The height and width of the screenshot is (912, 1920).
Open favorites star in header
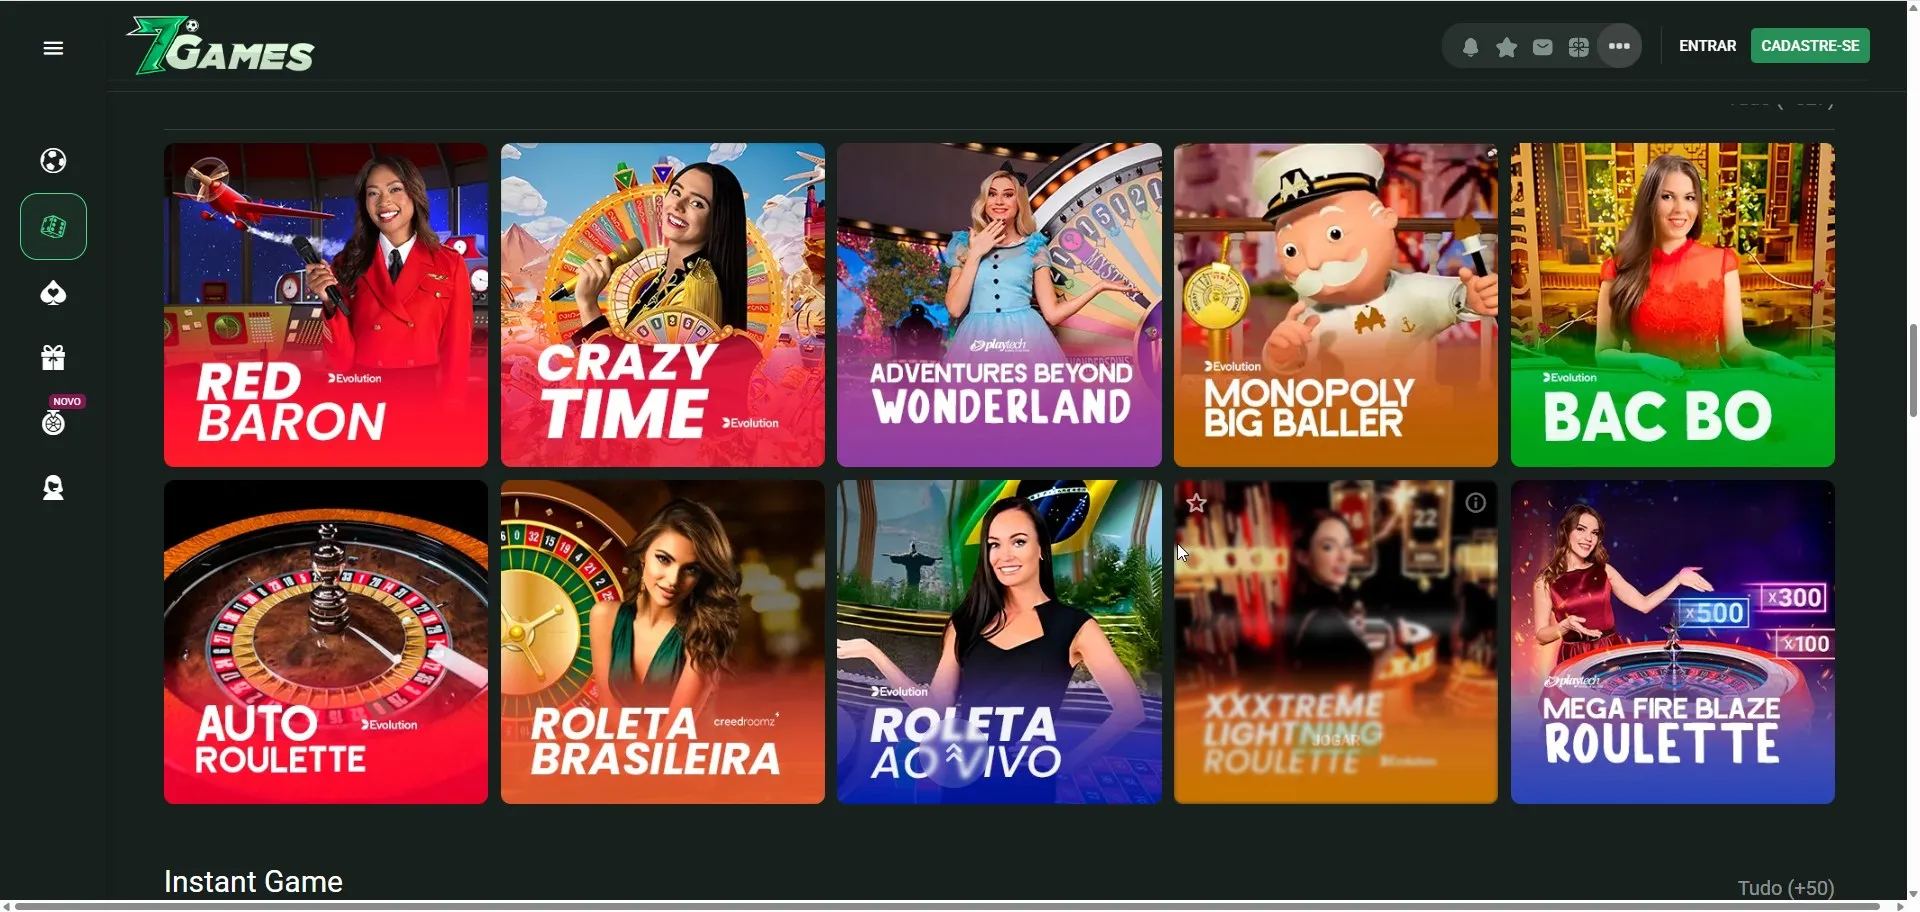click(1506, 47)
